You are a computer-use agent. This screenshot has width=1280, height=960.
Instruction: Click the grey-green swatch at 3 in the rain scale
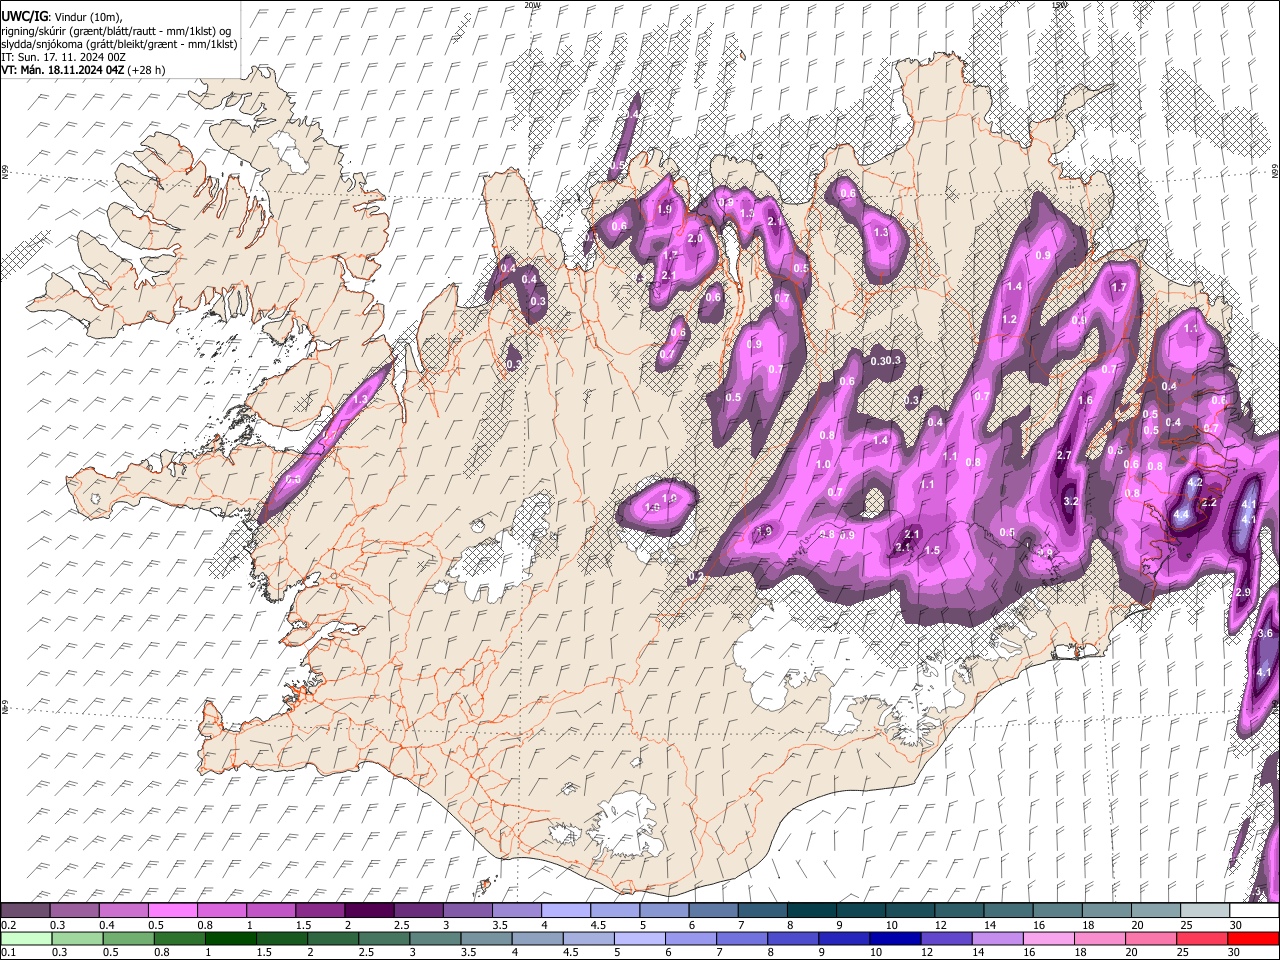(x=434, y=938)
